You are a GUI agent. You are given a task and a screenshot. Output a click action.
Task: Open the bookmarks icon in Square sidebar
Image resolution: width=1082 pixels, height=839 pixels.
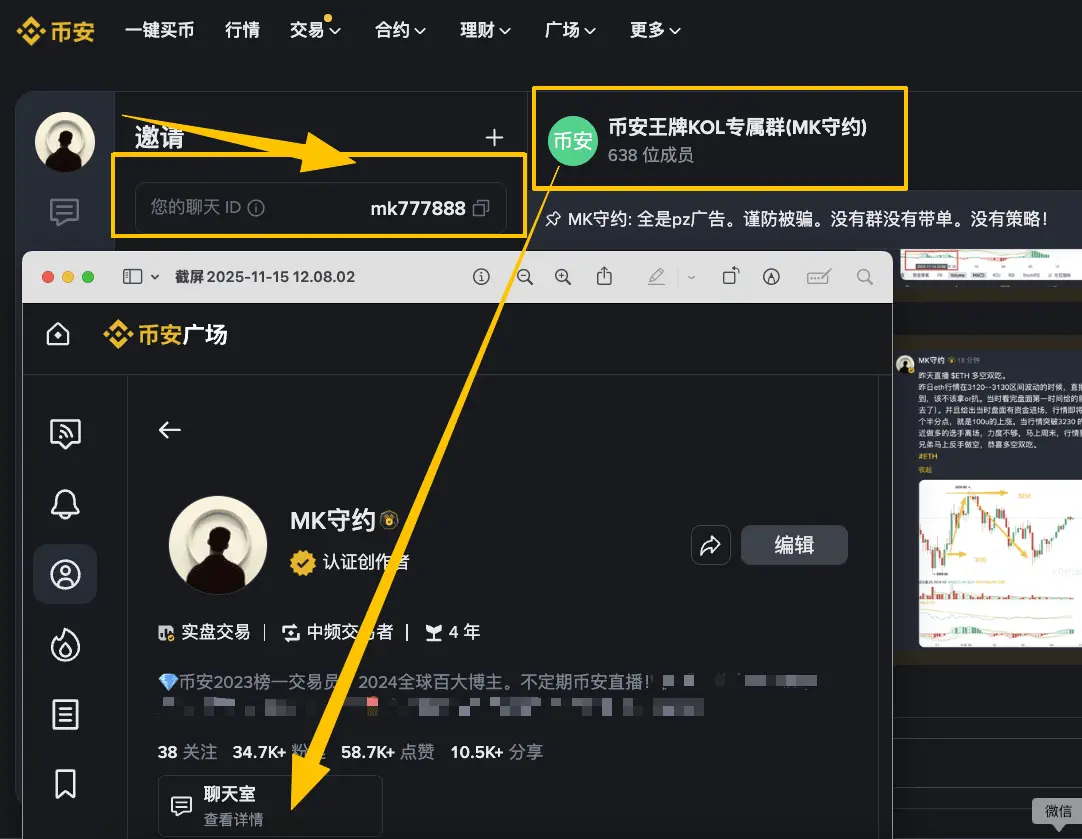click(66, 784)
